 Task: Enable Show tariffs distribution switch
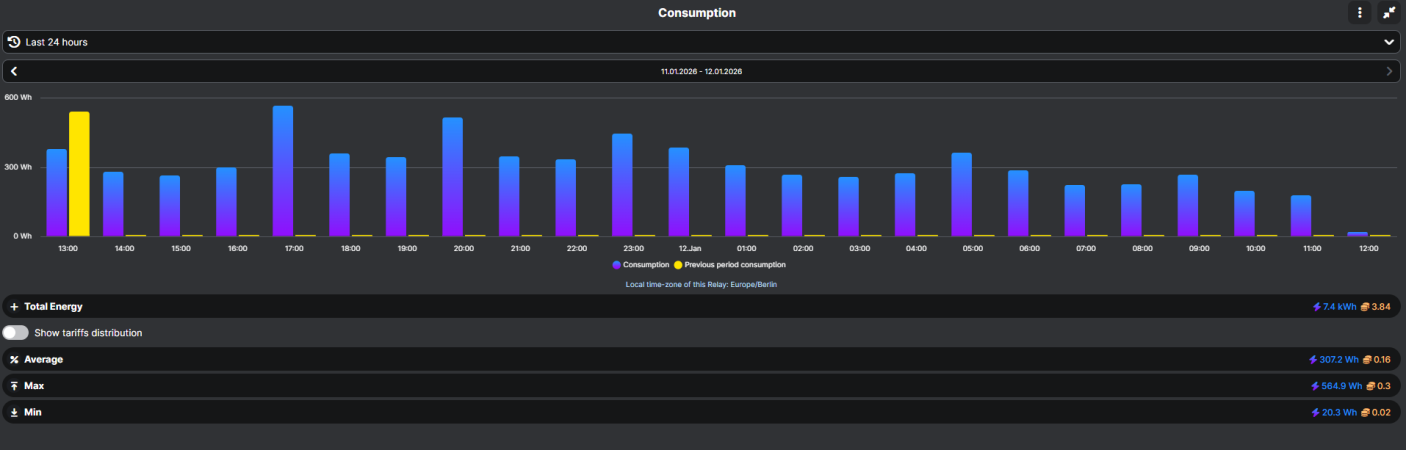pos(16,333)
